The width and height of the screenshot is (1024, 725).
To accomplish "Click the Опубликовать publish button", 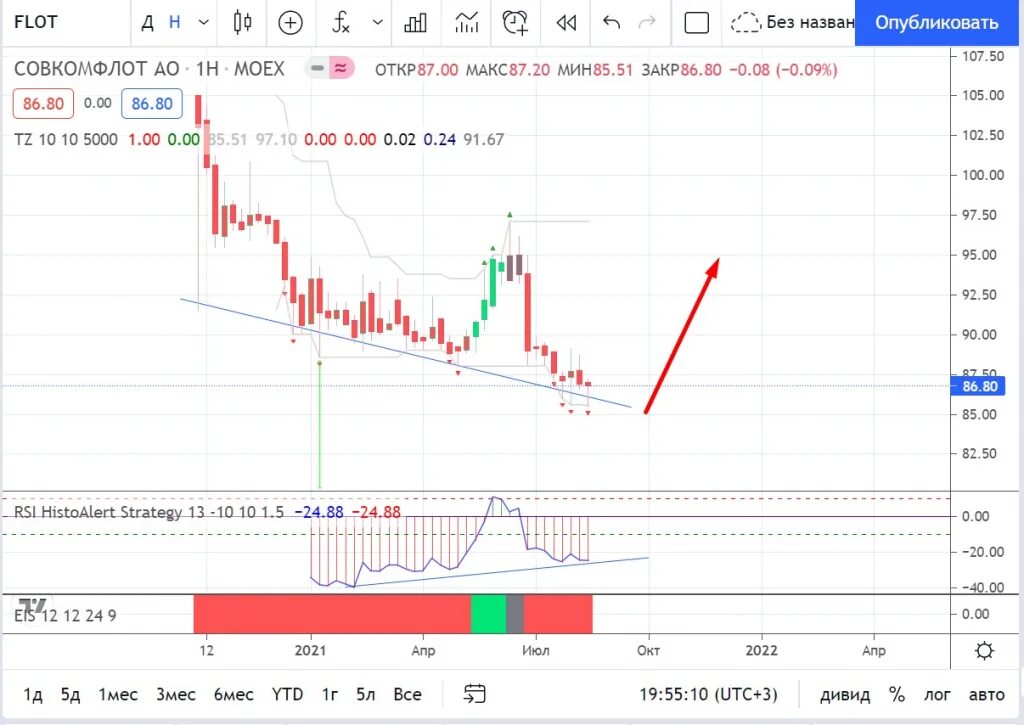I will (x=936, y=23).
